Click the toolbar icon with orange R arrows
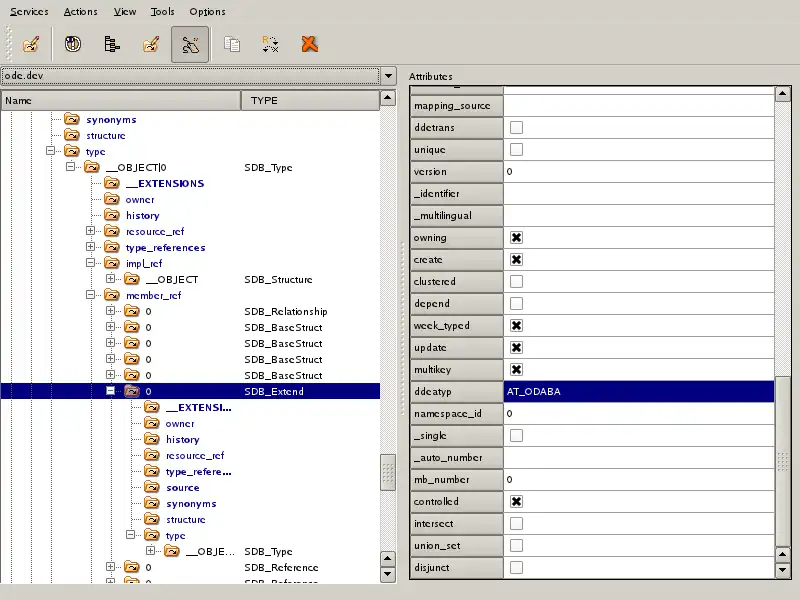This screenshot has width=800, height=600. (x=270, y=44)
